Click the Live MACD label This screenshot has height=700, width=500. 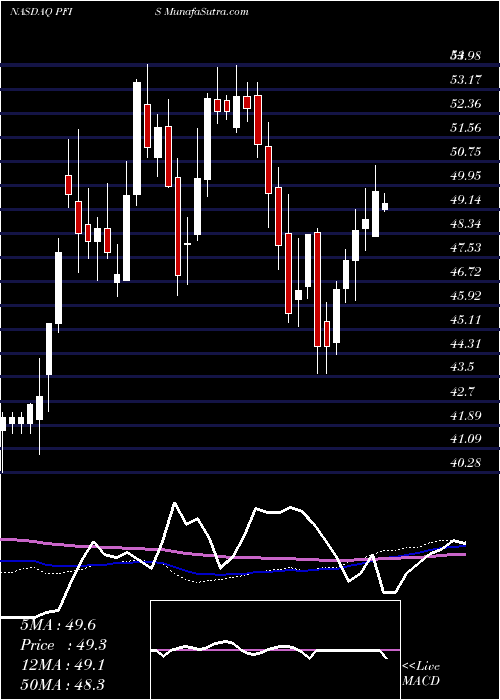tap(421, 674)
